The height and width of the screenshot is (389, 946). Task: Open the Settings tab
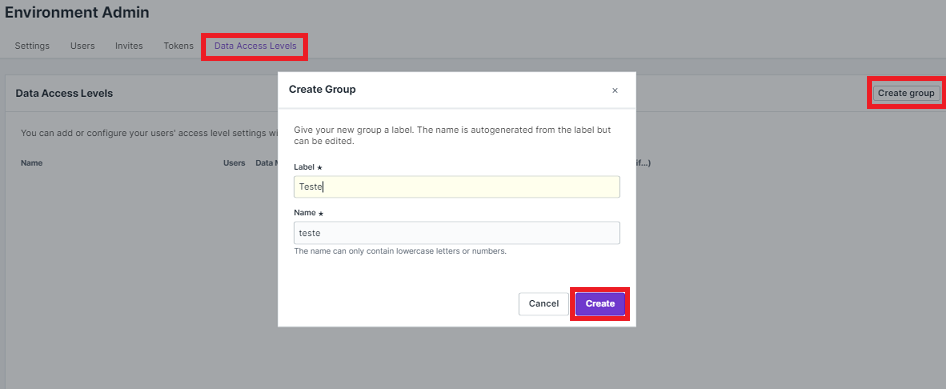[x=32, y=46]
